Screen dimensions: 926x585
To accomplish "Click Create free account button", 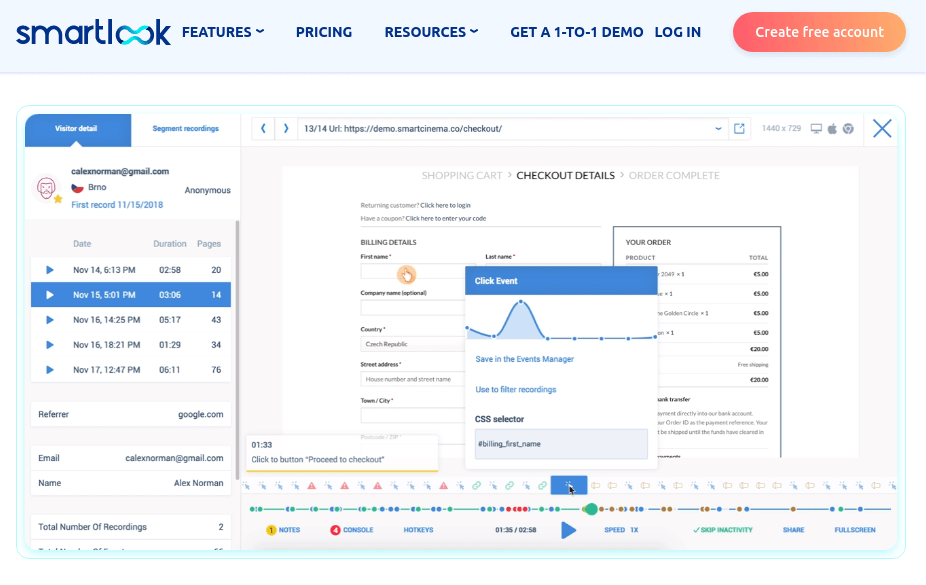I will (x=819, y=32).
